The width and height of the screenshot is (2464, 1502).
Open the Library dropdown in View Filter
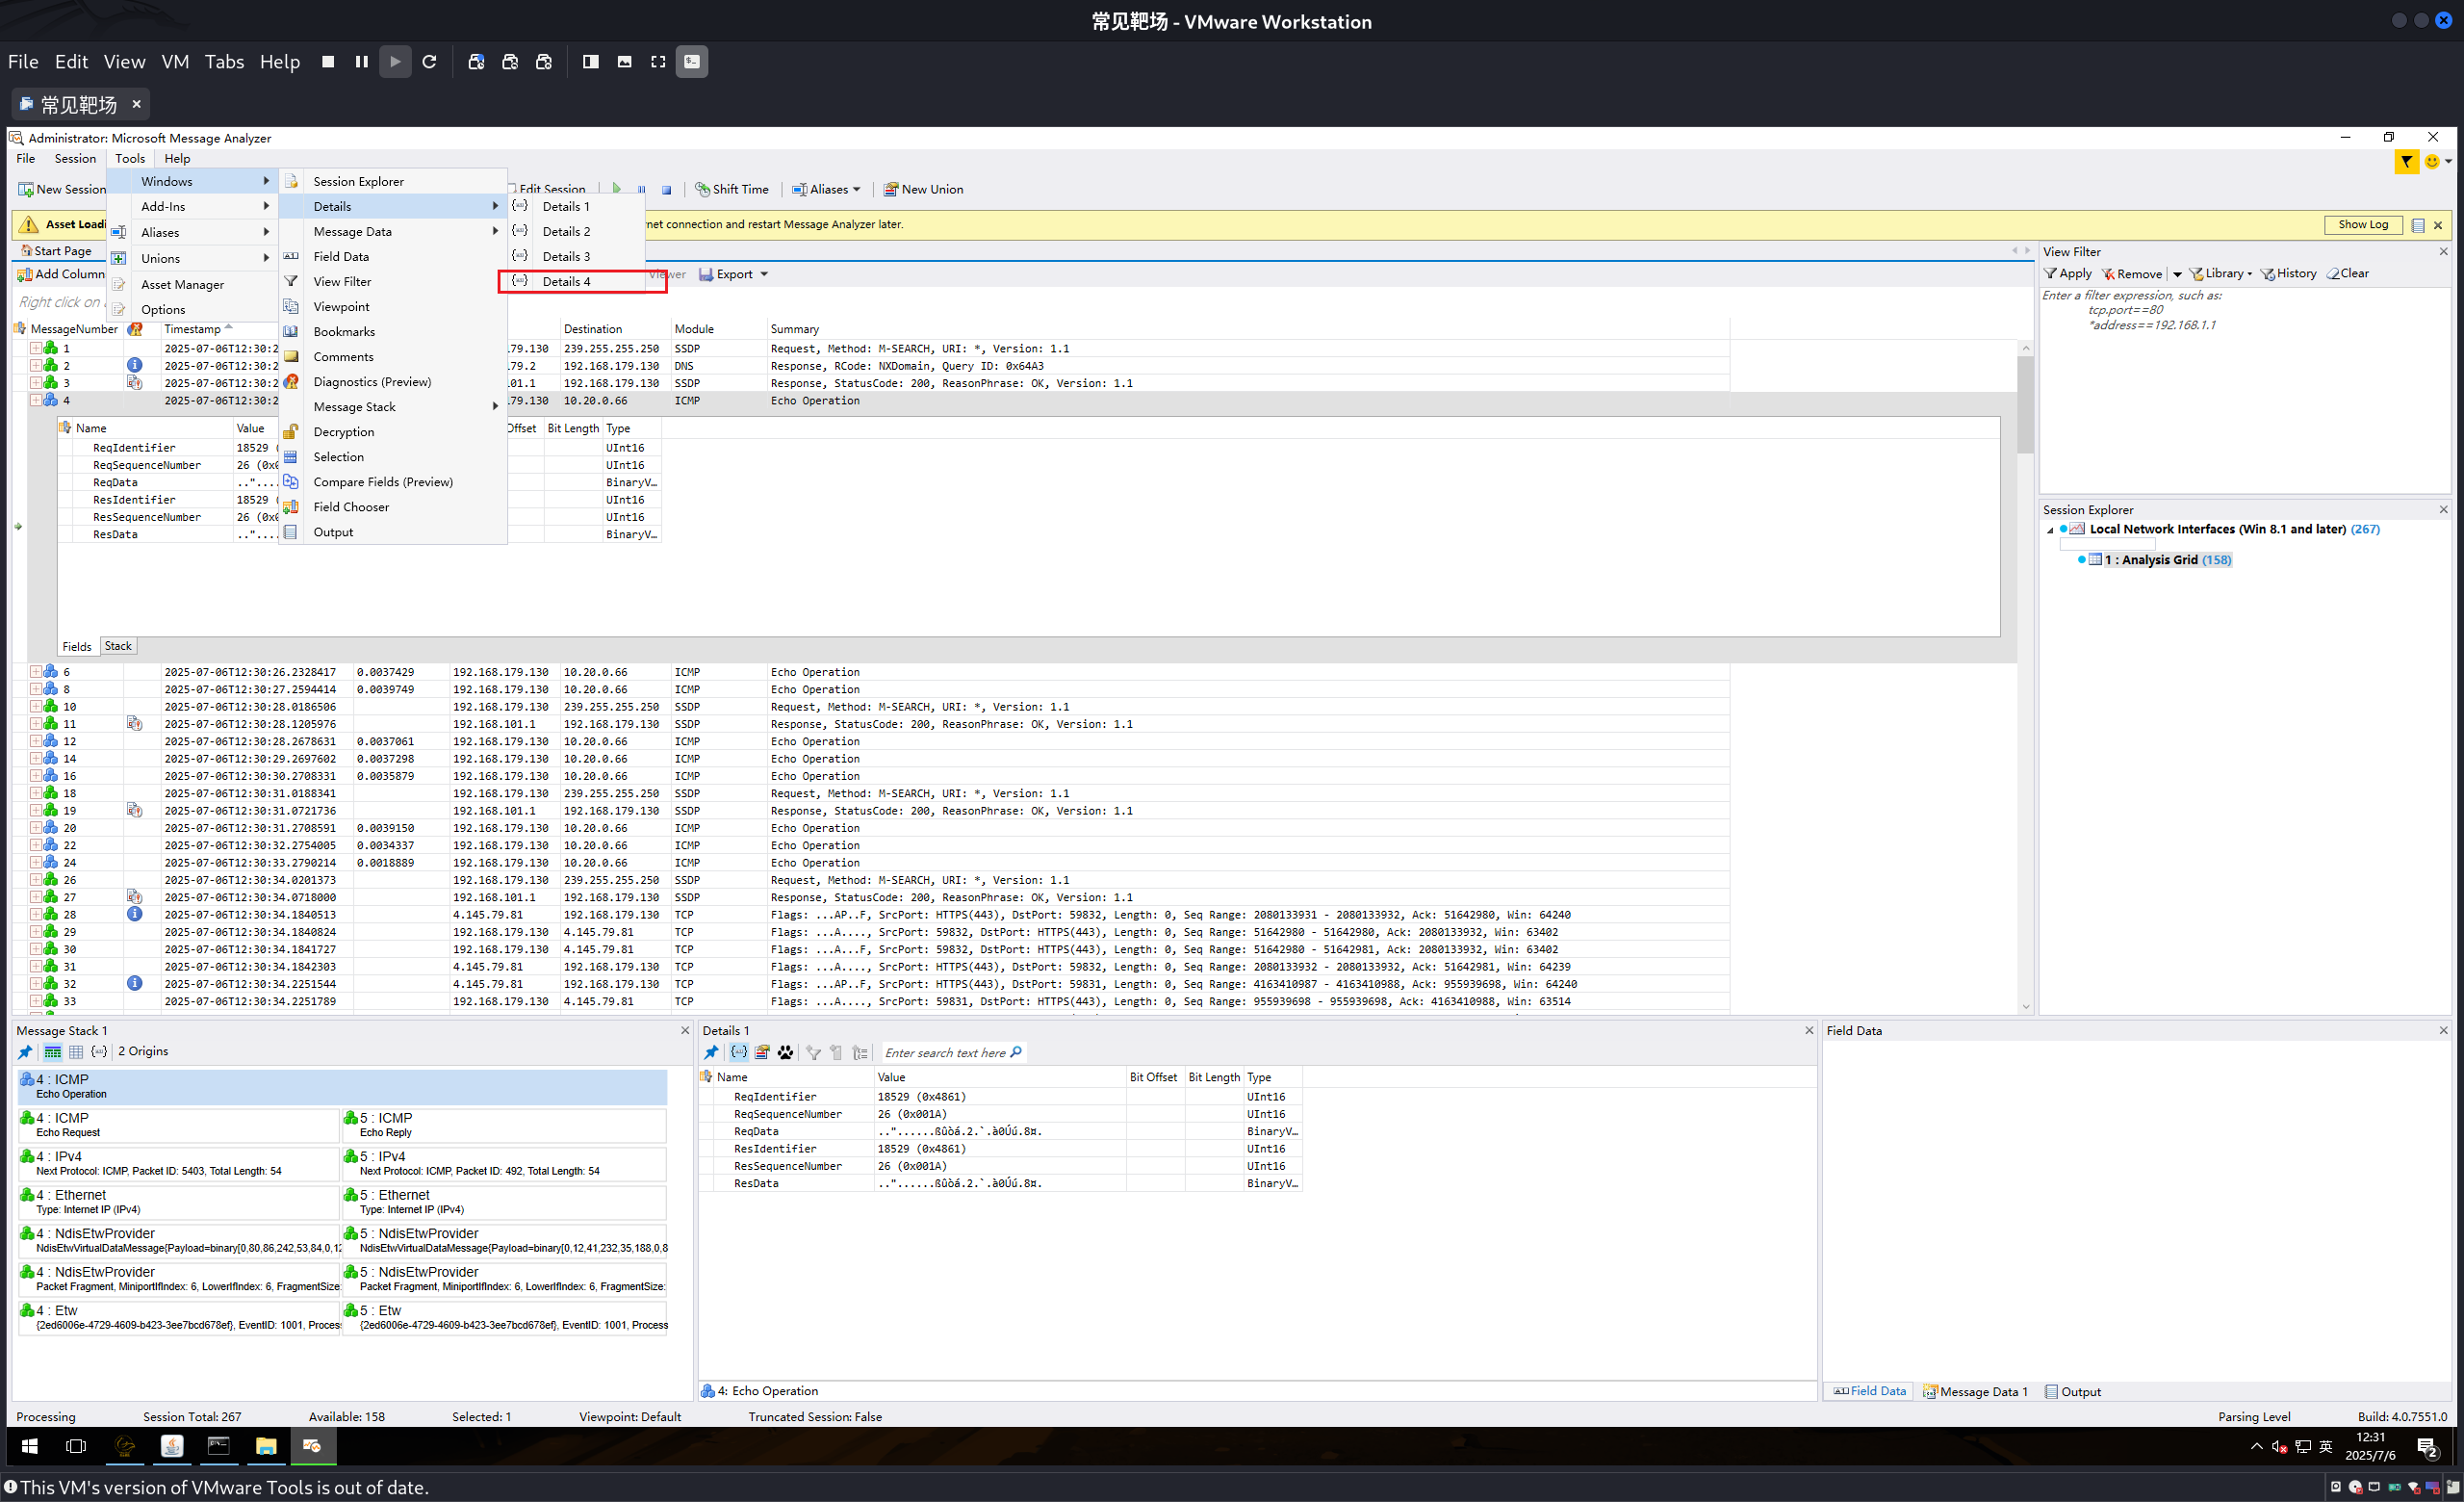click(x=2221, y=273)
